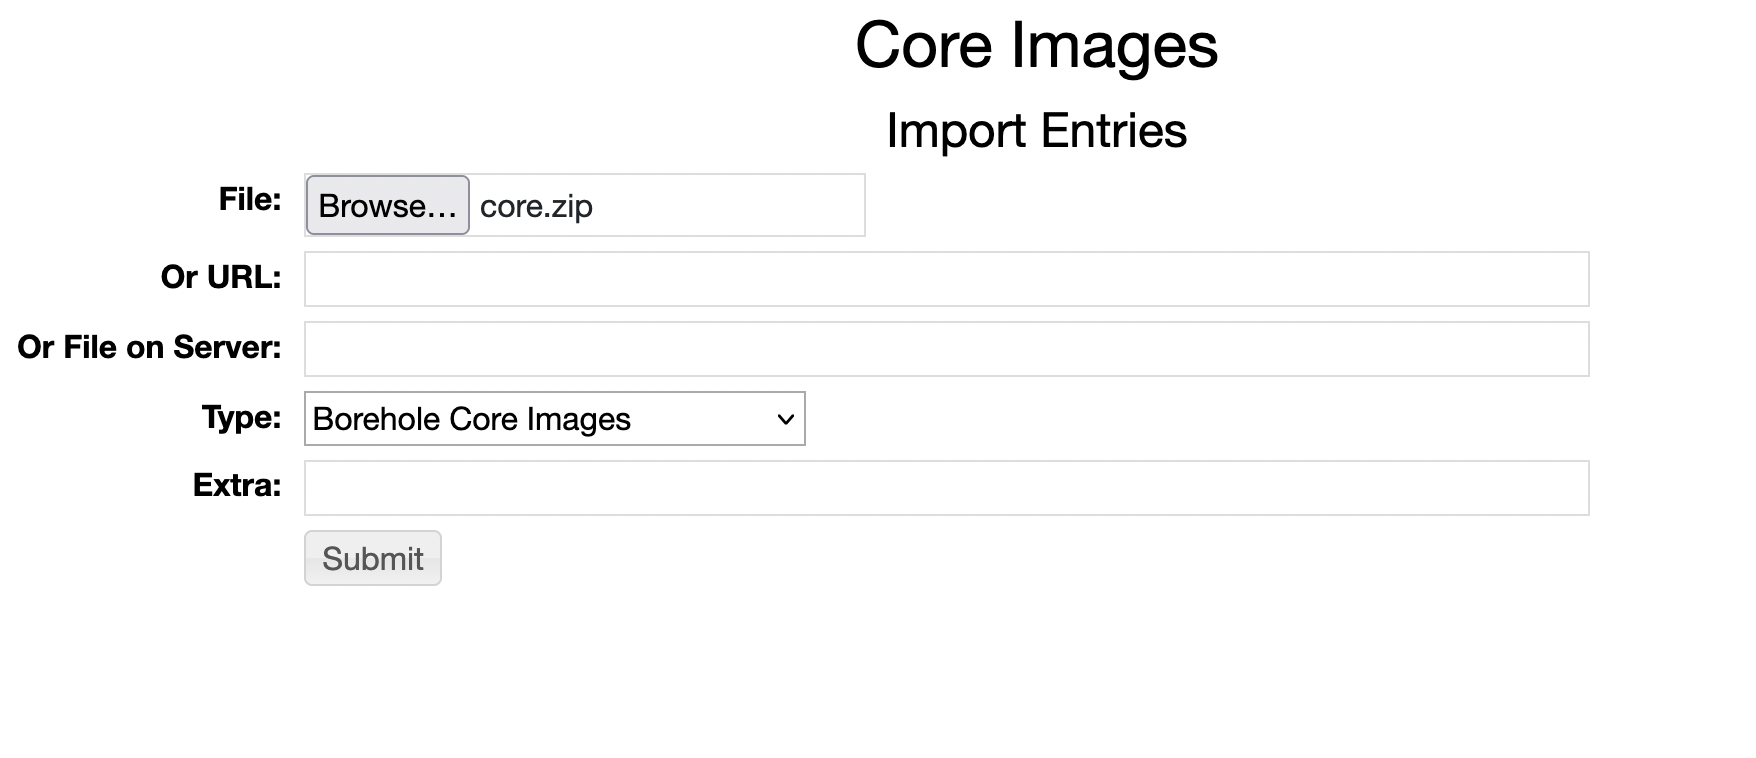Screen dimensions: 1756x758
Task: Click the Extra: label
Action: coord(237,485)
